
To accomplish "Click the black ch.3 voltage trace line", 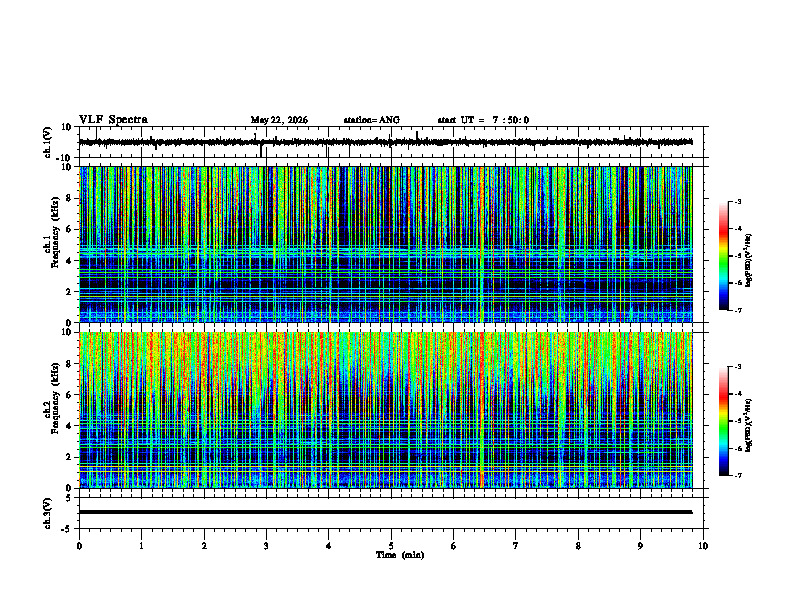I will (x=385, y=512).
